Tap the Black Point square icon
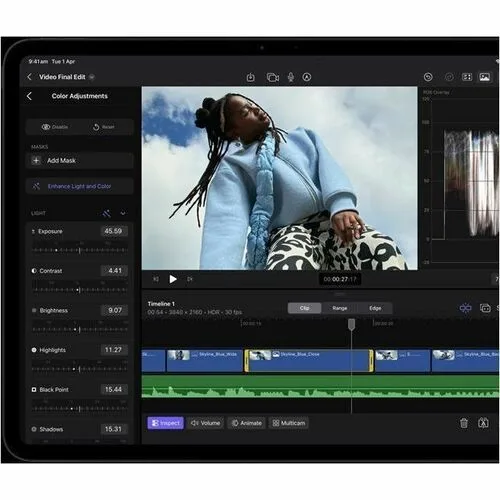 [x=34, y=390]
